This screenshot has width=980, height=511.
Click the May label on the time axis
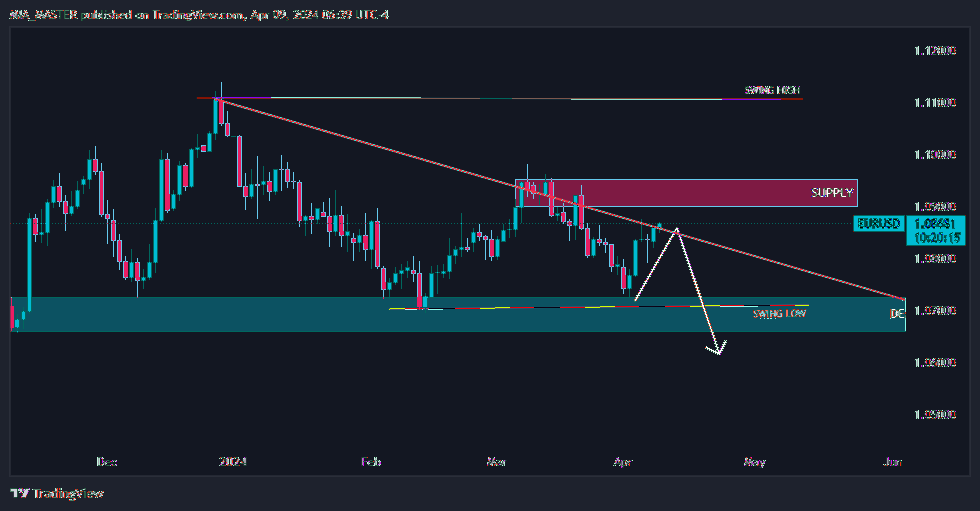pos(754,462)
